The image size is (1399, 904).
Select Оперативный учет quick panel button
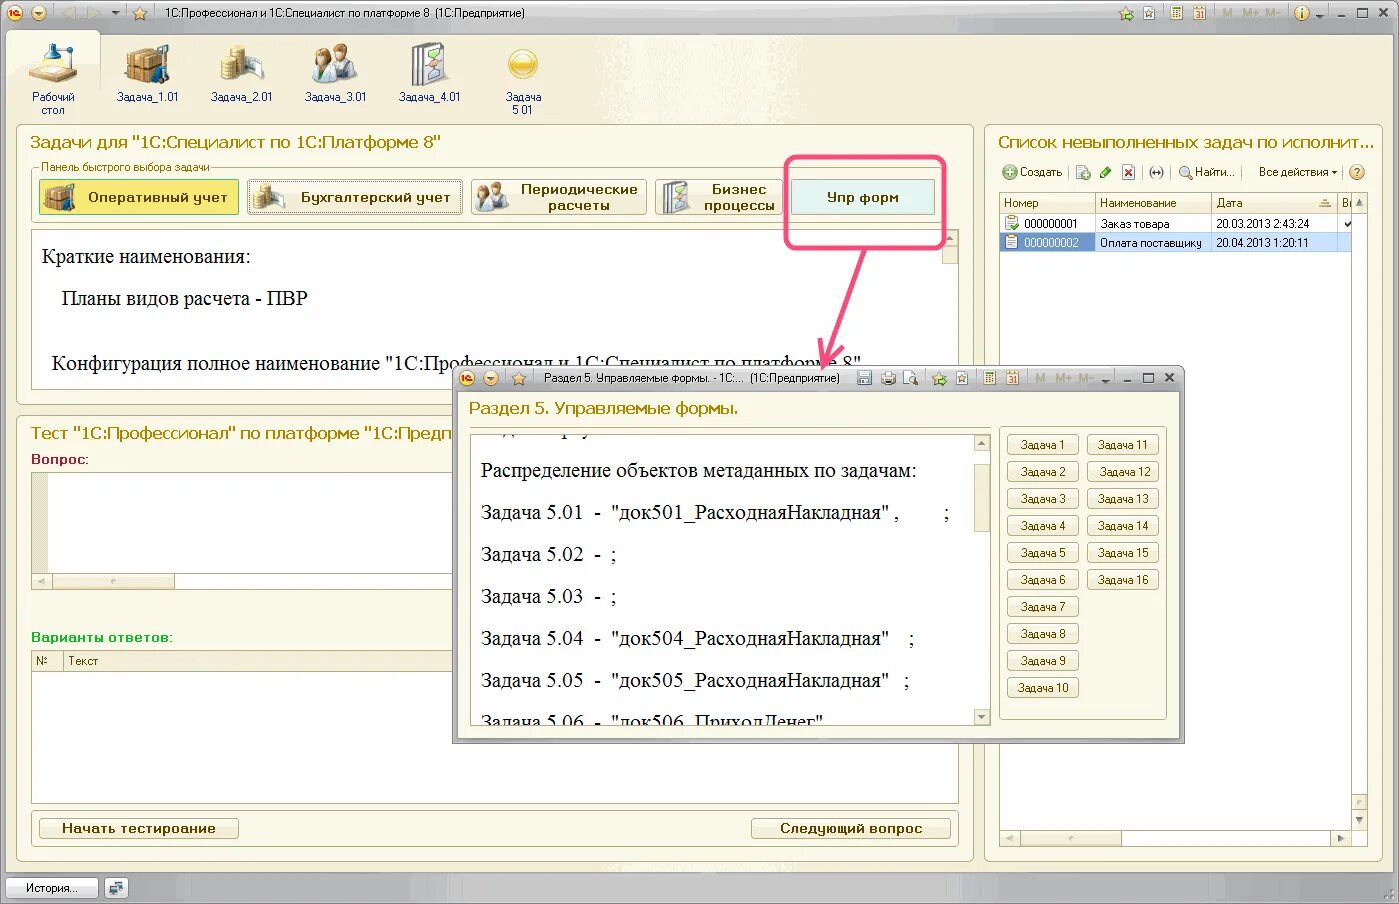coord(139,197)
